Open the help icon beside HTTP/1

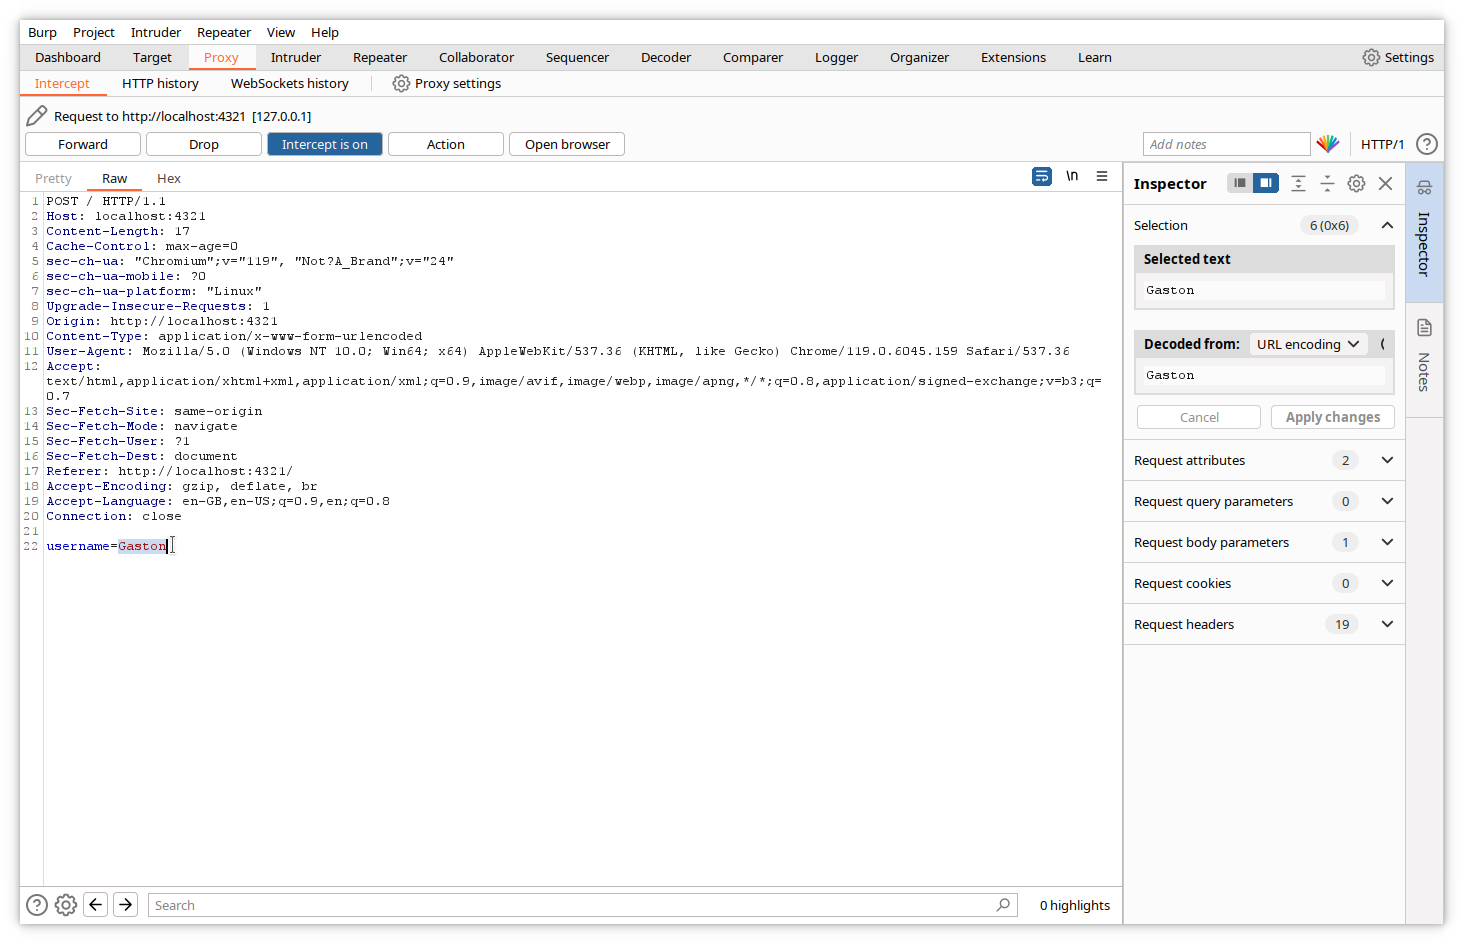[1427, 144]
